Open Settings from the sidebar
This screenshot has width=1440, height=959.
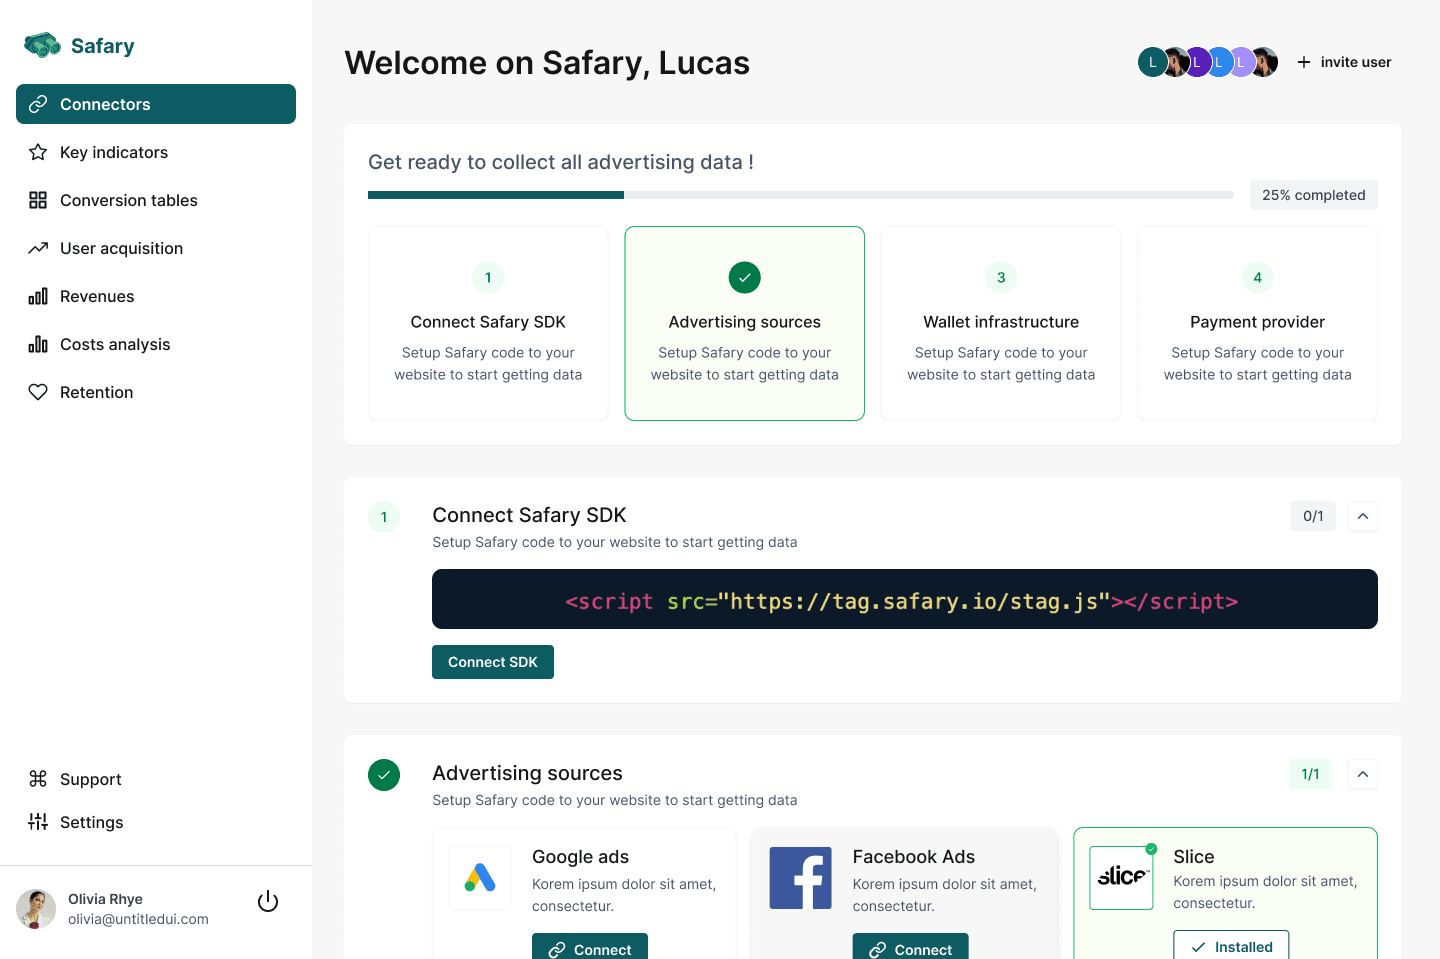[x=156, y=822]
